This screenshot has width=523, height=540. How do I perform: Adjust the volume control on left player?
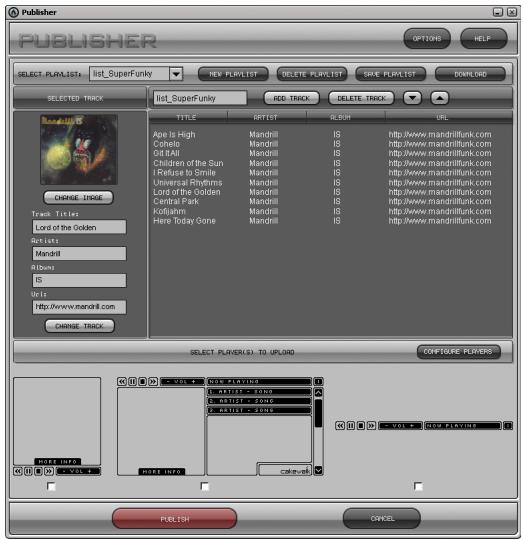[x=78, y=471]
